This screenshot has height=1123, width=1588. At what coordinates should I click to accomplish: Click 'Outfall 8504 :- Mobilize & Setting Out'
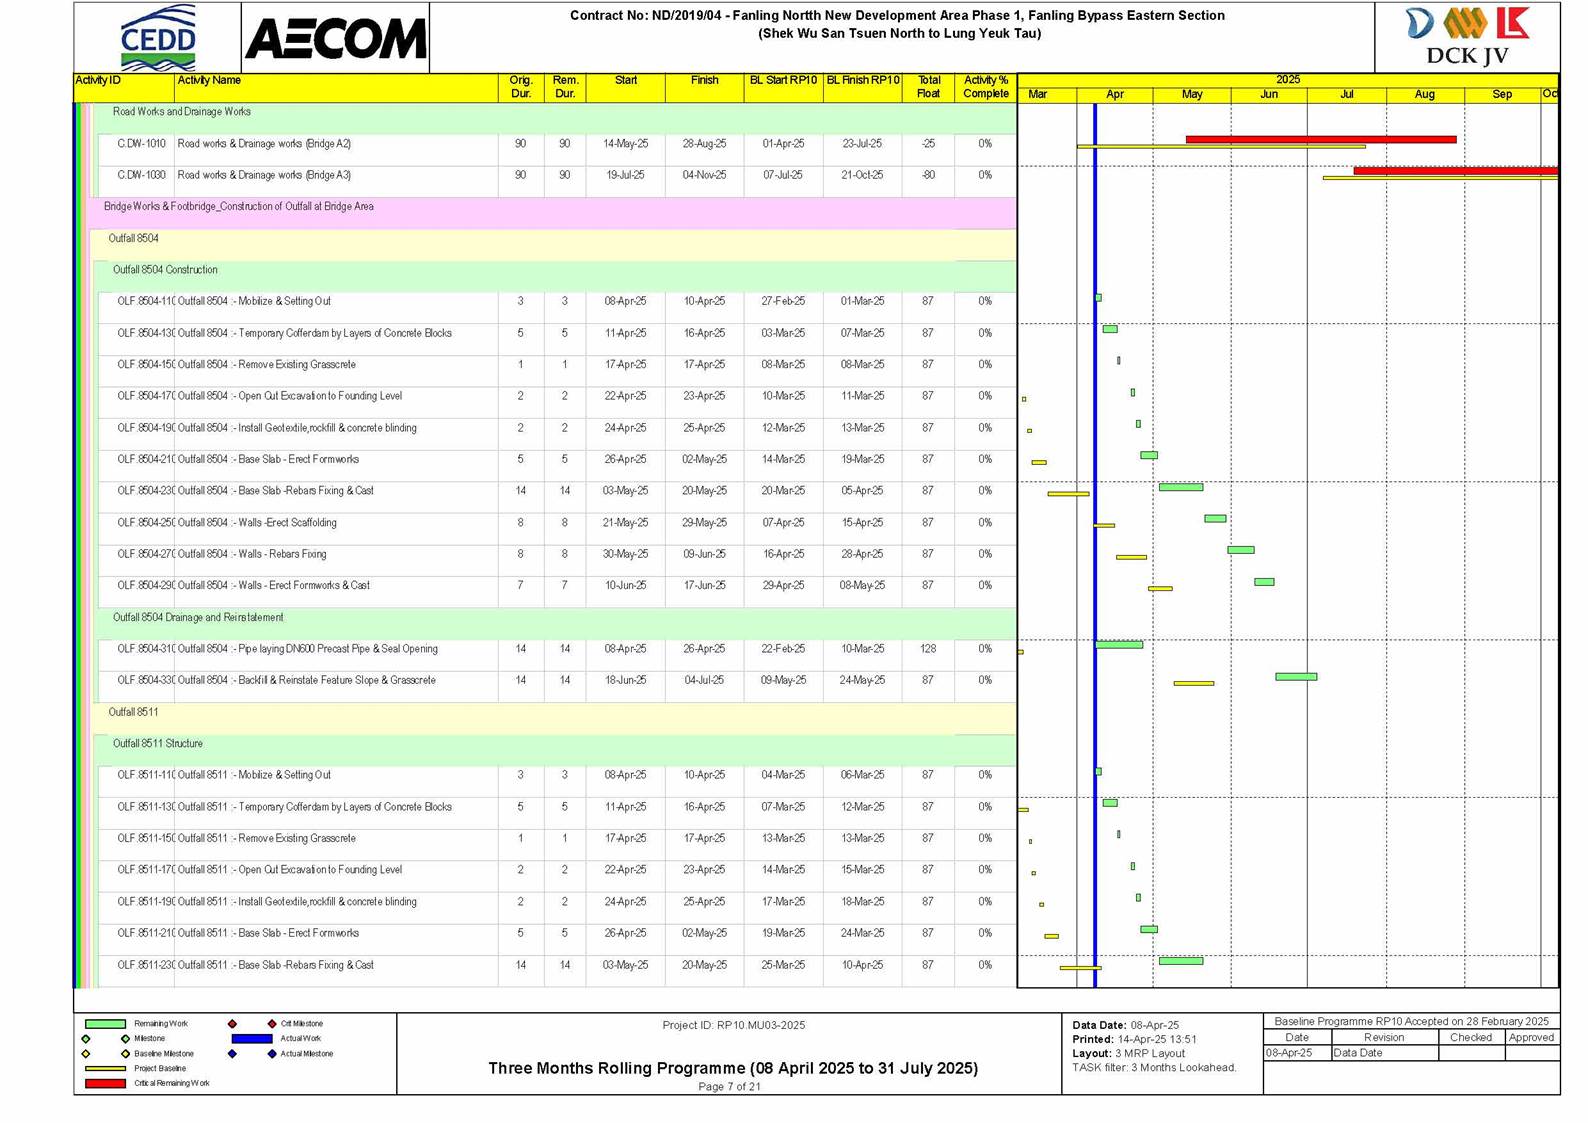(254, 301)
